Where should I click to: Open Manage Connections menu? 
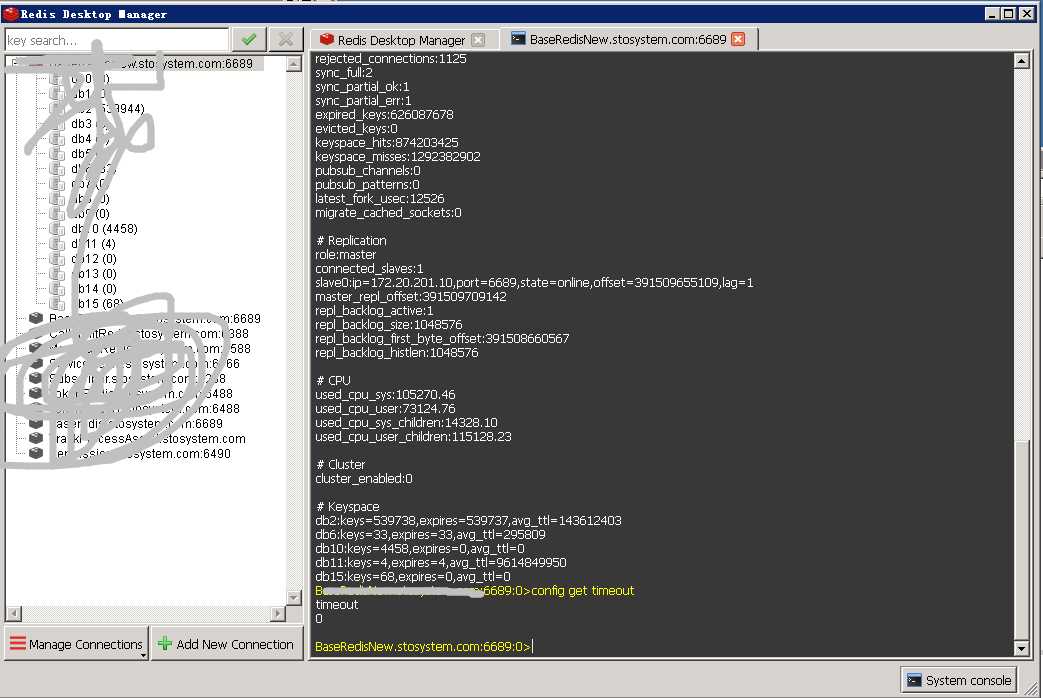click(x=76, y=644)
